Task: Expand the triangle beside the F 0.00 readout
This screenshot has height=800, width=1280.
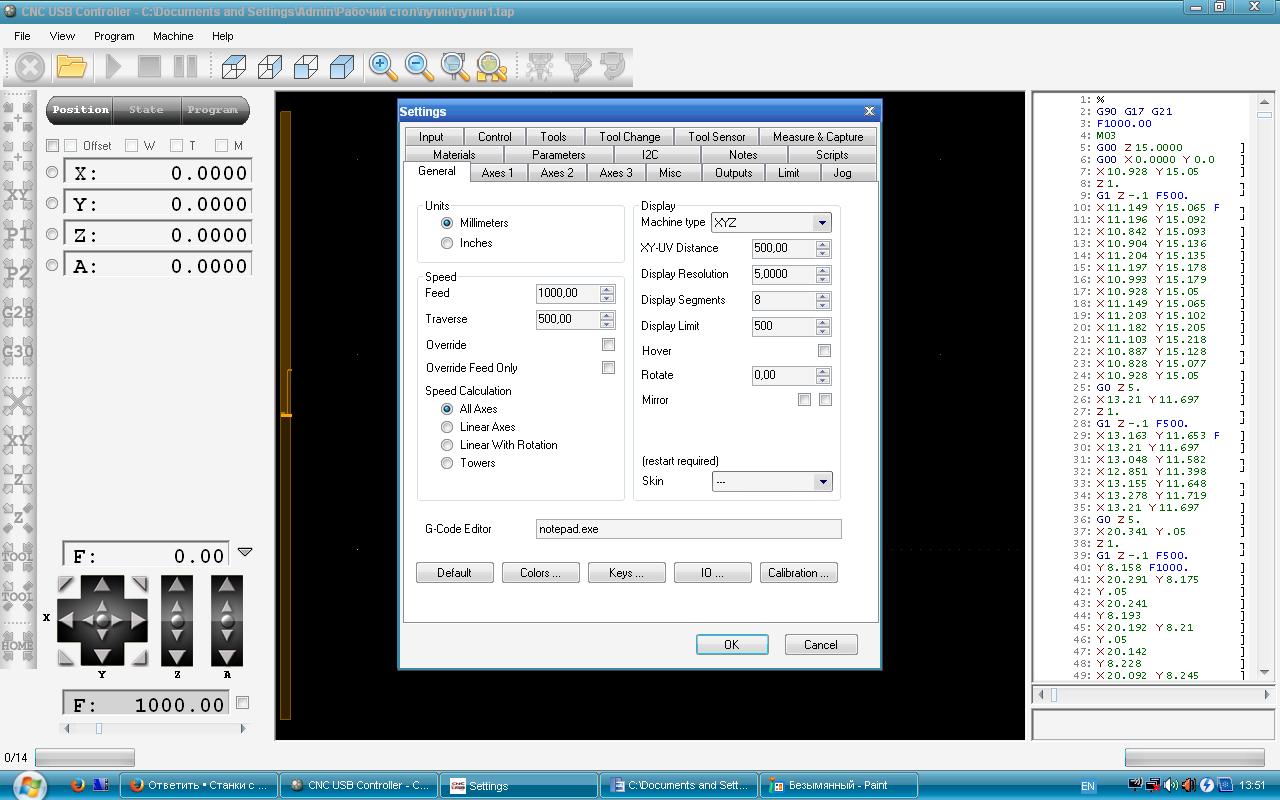Action: point(245,552)
